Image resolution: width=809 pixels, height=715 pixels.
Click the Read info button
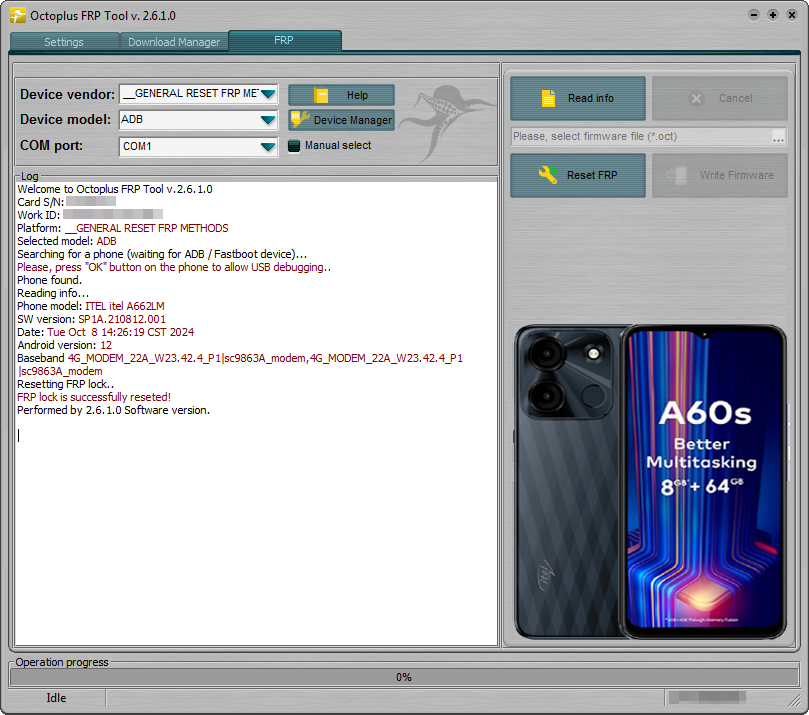(x=578, y=98)
